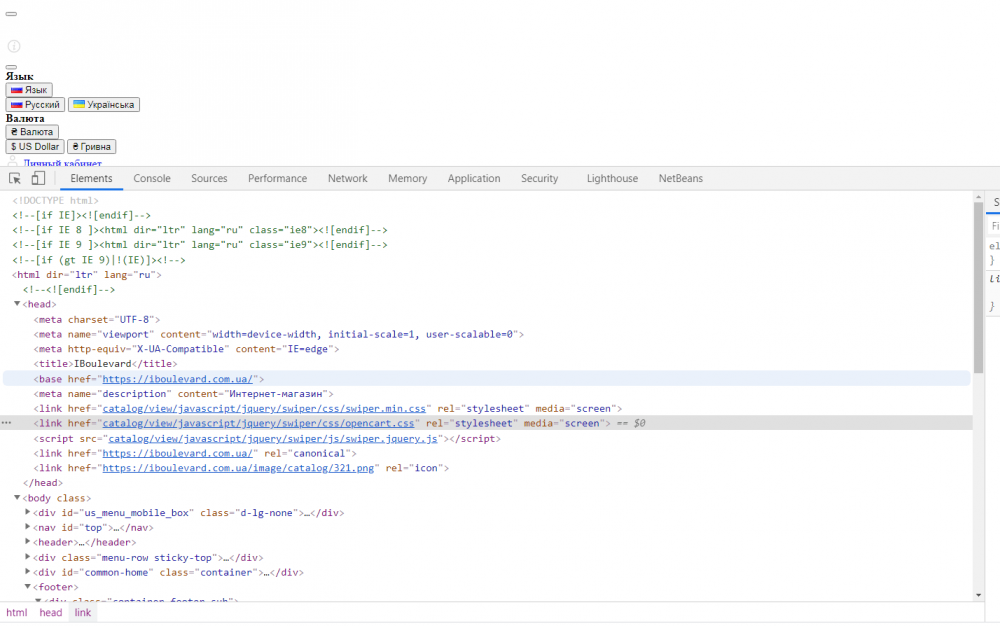Collapse the body element
The image size is (1000, 626).
coord(17,498)
